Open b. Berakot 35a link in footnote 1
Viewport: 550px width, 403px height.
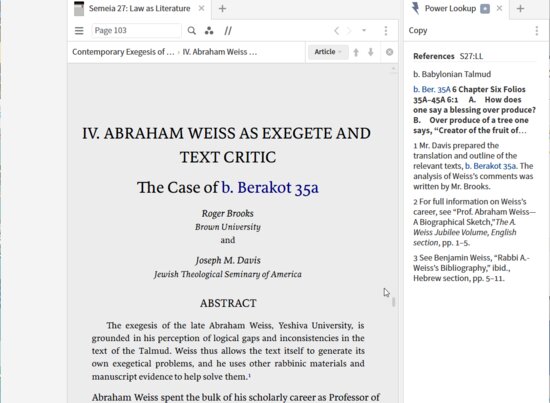(491, 166)
